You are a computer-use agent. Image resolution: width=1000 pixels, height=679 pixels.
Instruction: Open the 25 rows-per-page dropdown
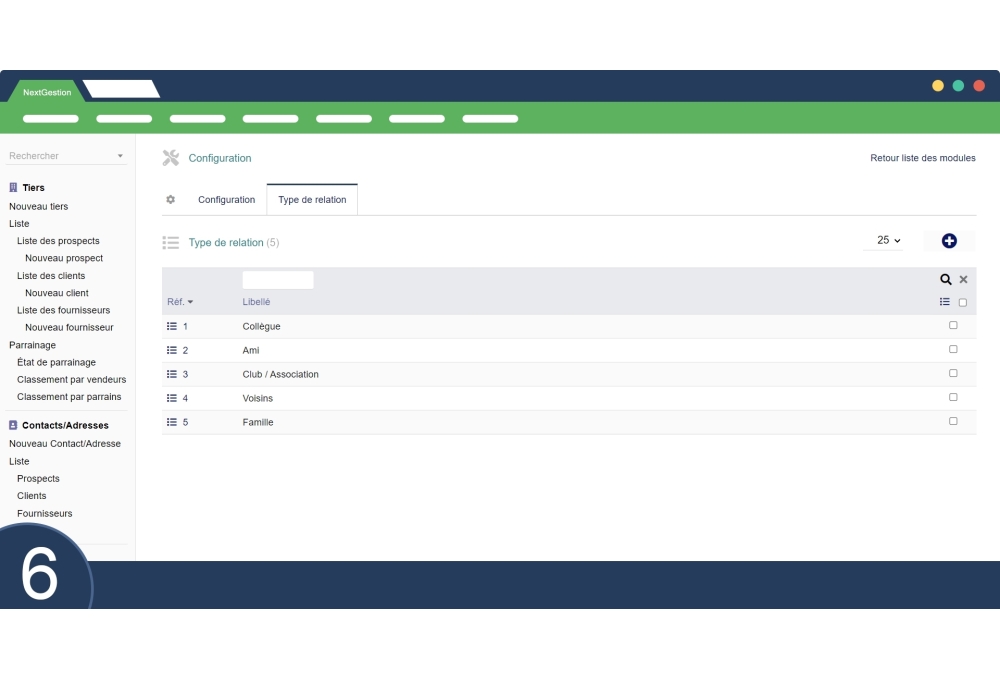[888, 241]
